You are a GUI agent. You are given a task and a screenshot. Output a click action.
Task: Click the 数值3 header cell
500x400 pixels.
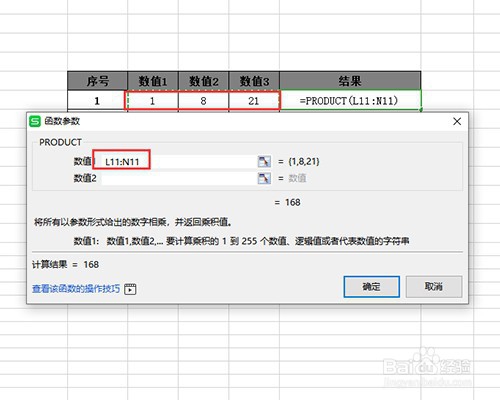[254, 81]
